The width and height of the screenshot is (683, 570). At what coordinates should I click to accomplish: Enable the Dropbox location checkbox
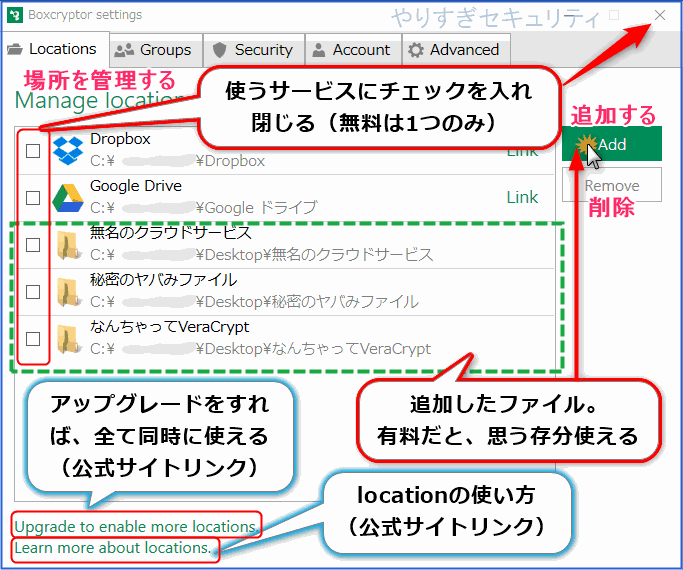pyautogui.click(x=33, y=151)
